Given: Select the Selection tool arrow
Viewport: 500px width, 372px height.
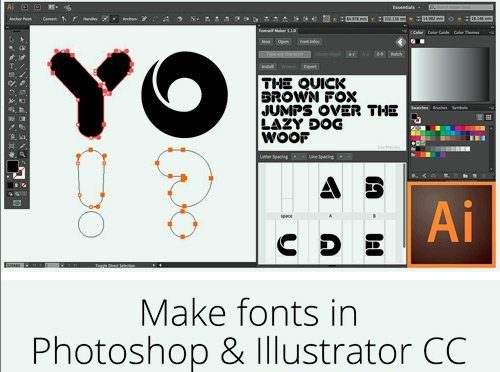Looking at the screenshot, I should click(12, 39).
